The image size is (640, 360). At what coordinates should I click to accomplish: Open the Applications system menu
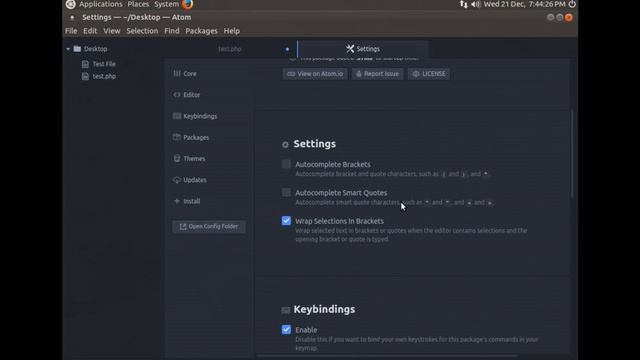click(101, 4)
